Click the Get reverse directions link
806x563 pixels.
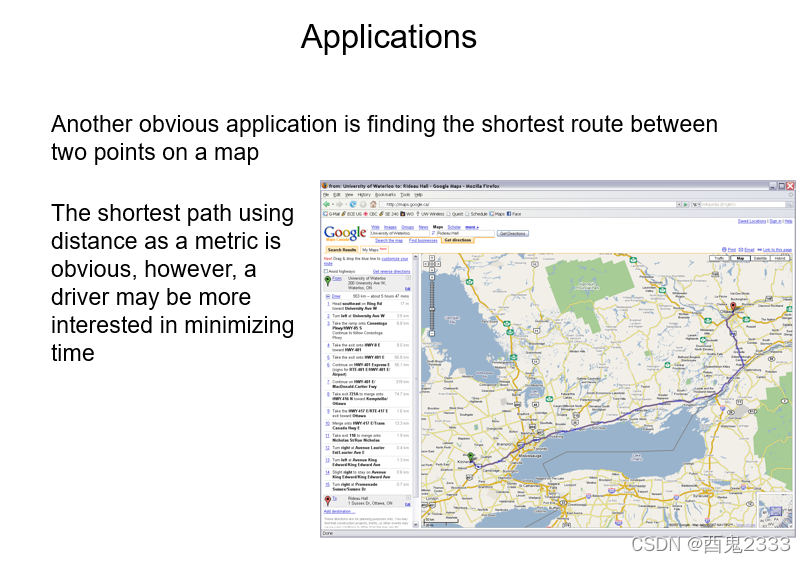(392, 271)
